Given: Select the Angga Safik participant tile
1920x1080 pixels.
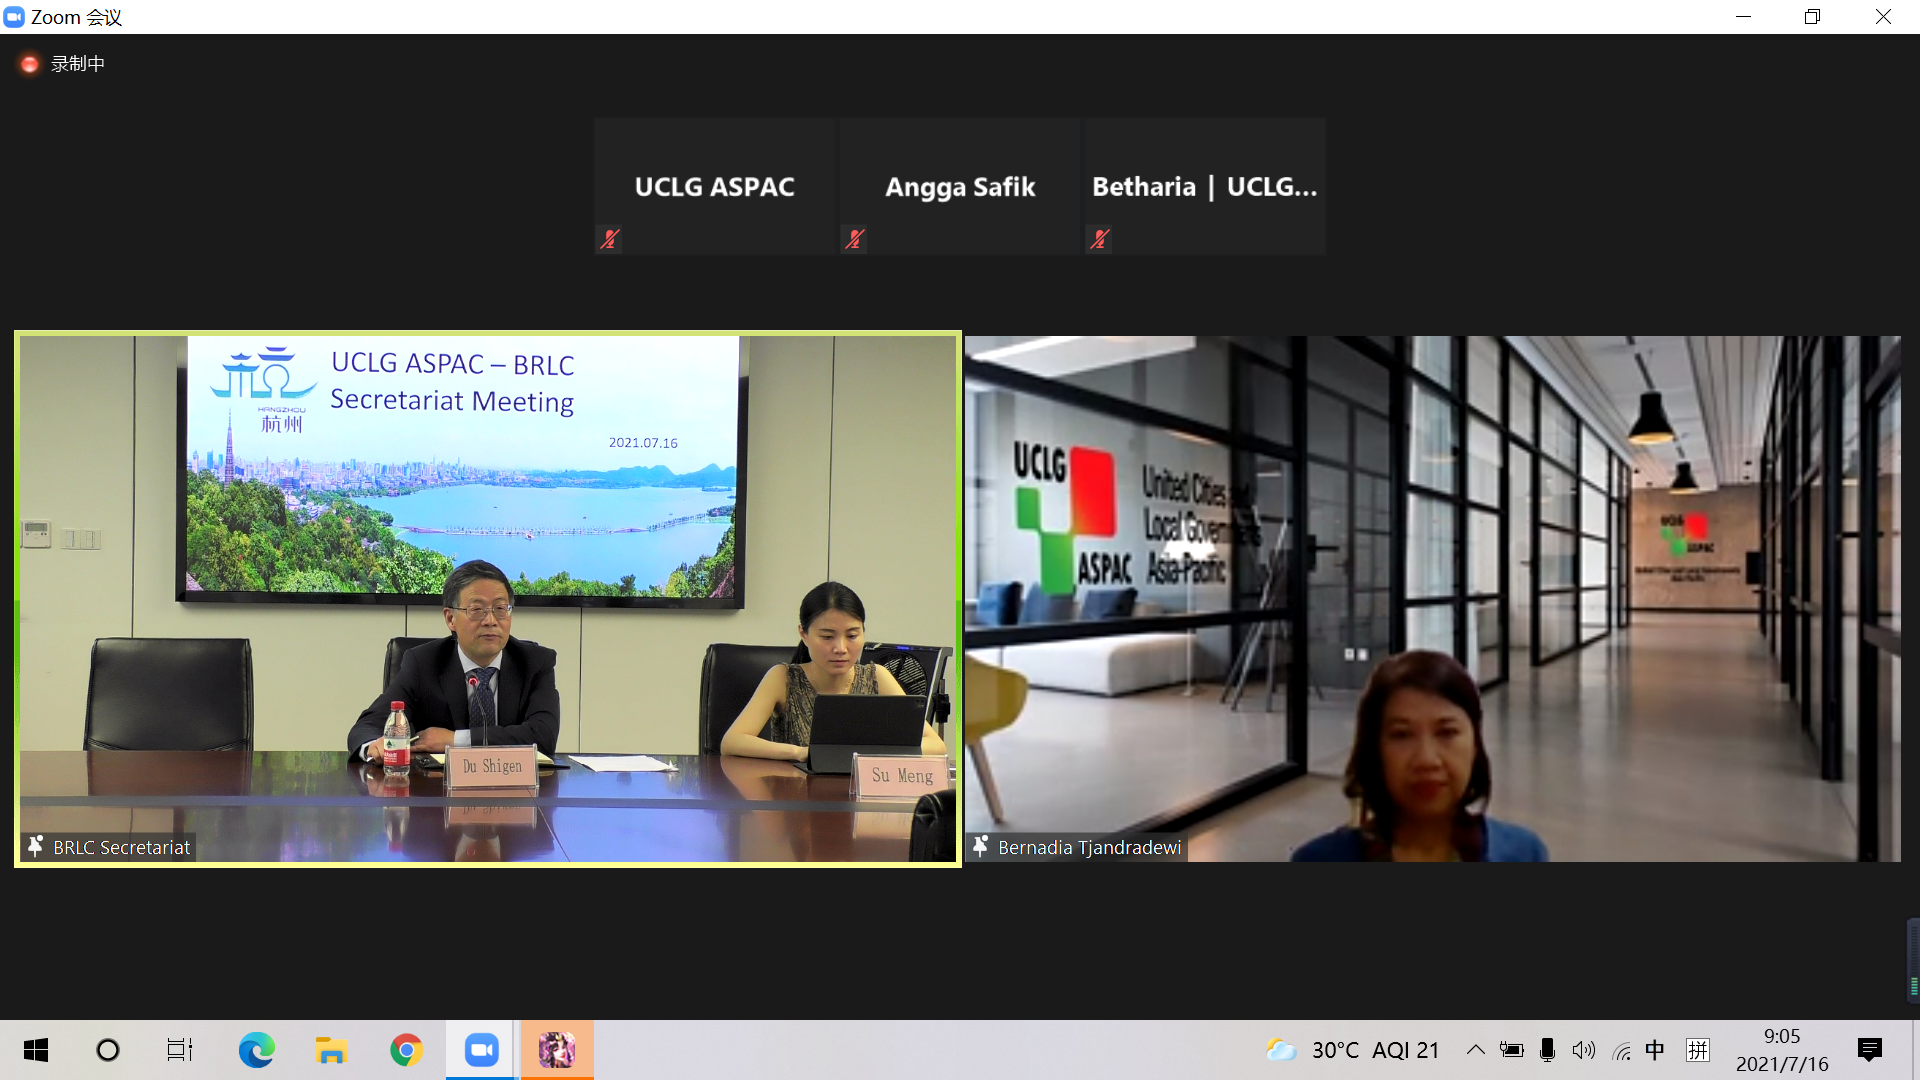Looking at the screenshot, I should pos(960,186).
